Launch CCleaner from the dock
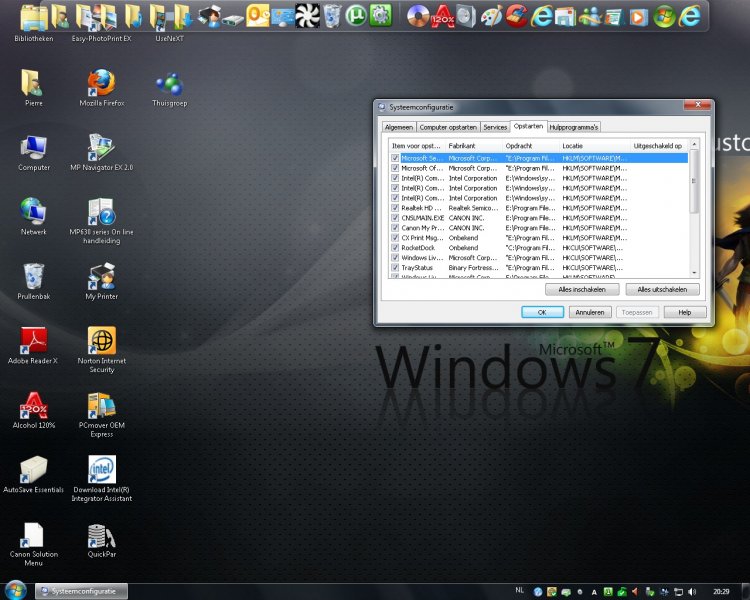This screenshot has width=750, height=600. pyautogui.click(x=517, y=16)
